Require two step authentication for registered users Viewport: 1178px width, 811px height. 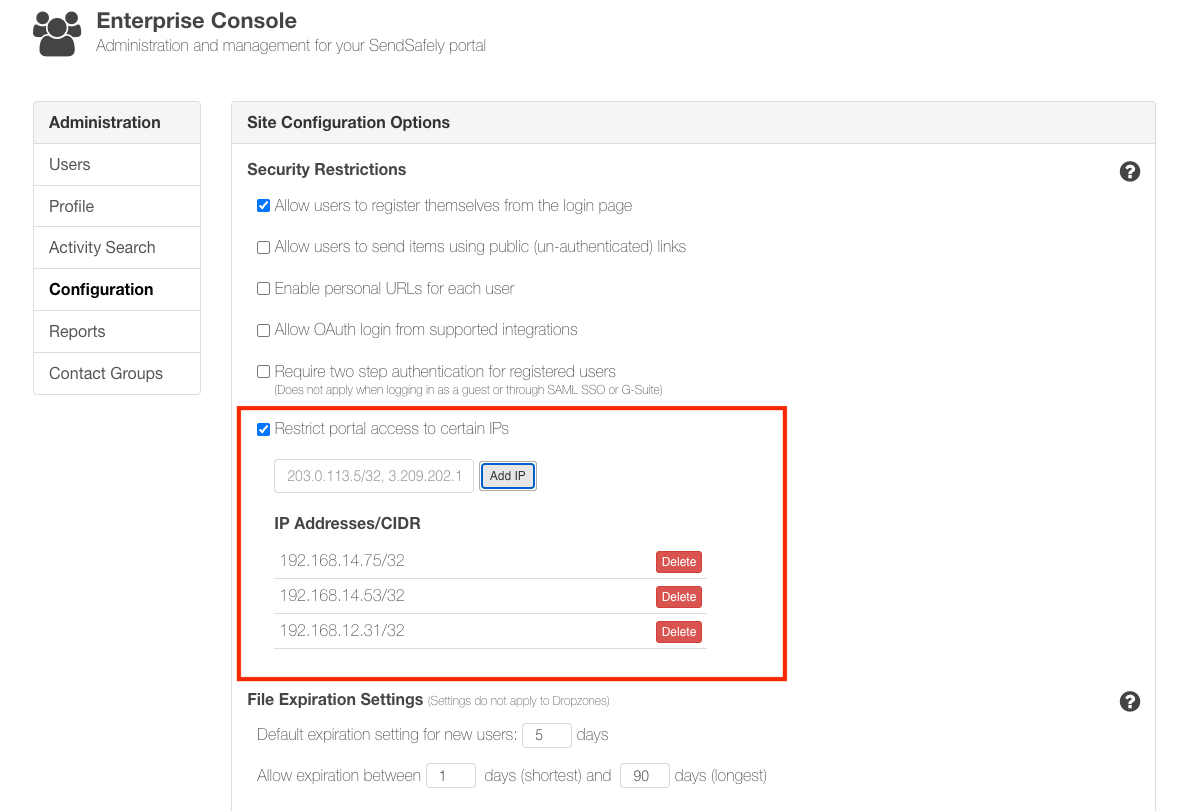pos(263,371)
